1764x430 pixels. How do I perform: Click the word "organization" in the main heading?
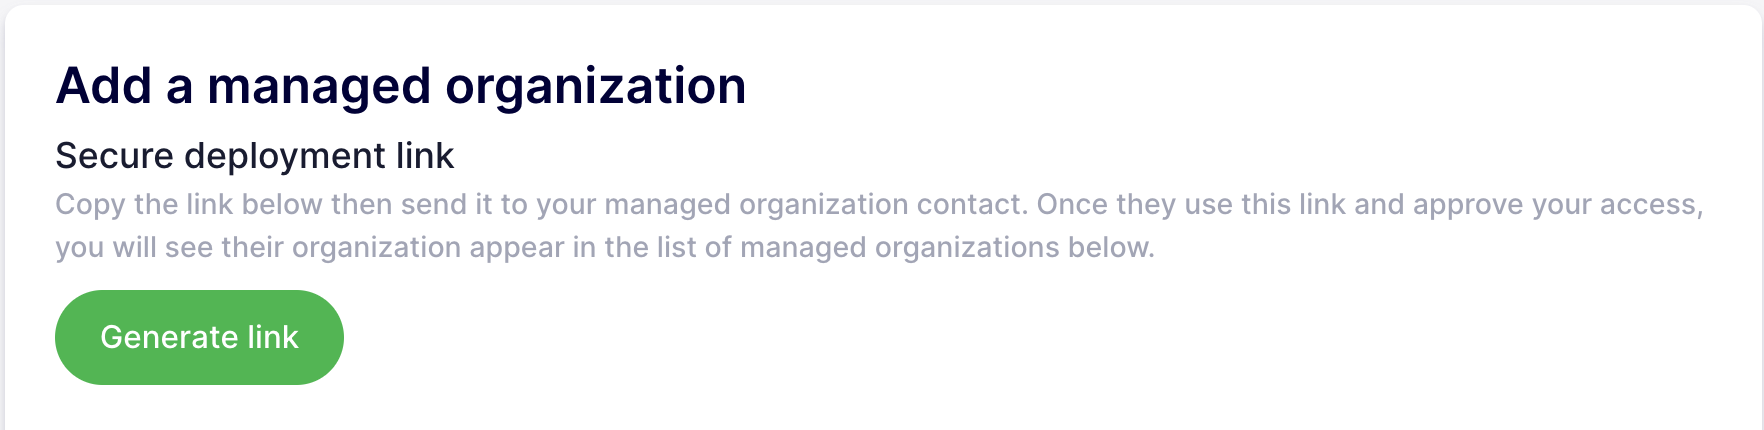[x=595, y=86]
